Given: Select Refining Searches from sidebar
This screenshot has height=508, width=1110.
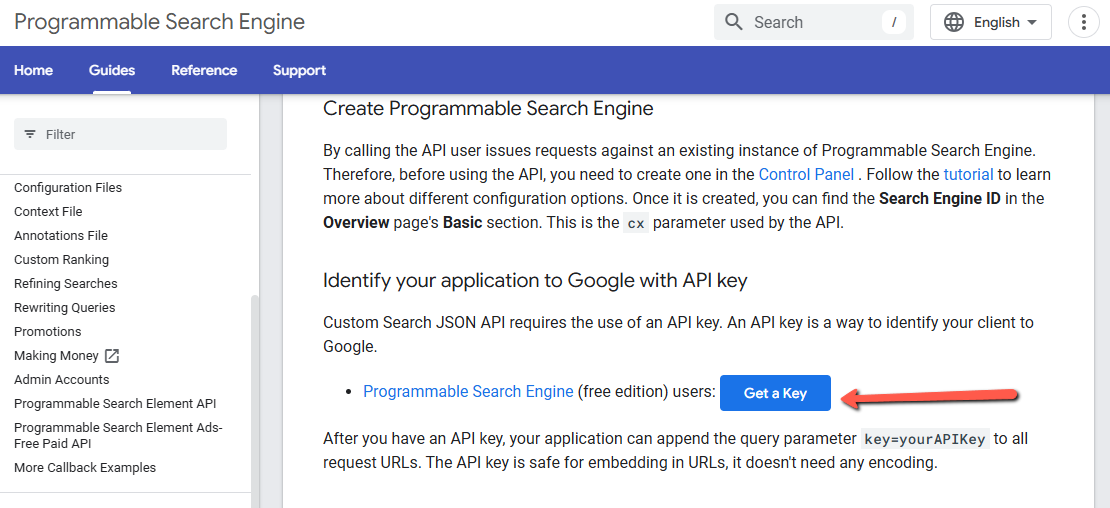Looking at the screenshot, I should 66,284.
